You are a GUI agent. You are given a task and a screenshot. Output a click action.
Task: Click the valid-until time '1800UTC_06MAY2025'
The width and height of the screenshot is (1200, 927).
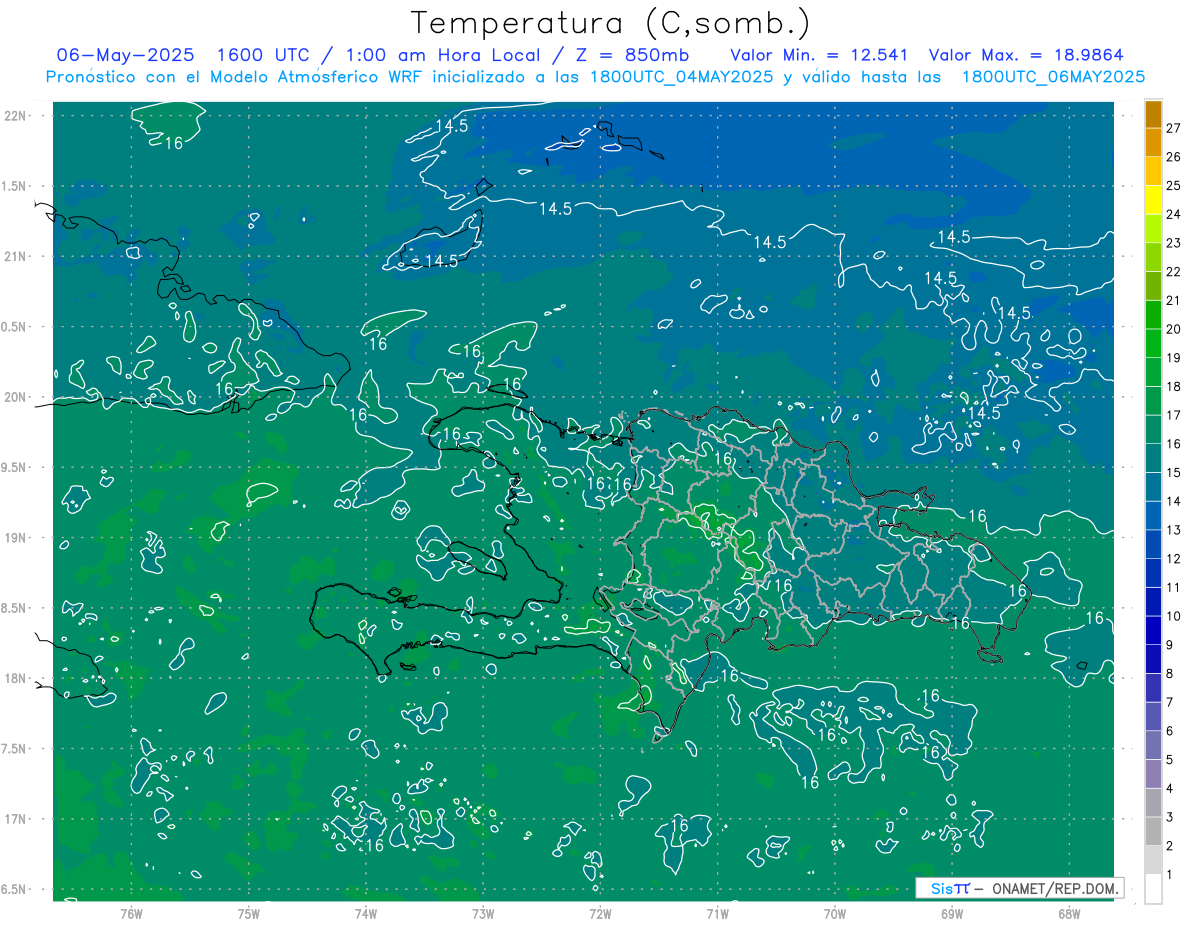pos(1053,76)
